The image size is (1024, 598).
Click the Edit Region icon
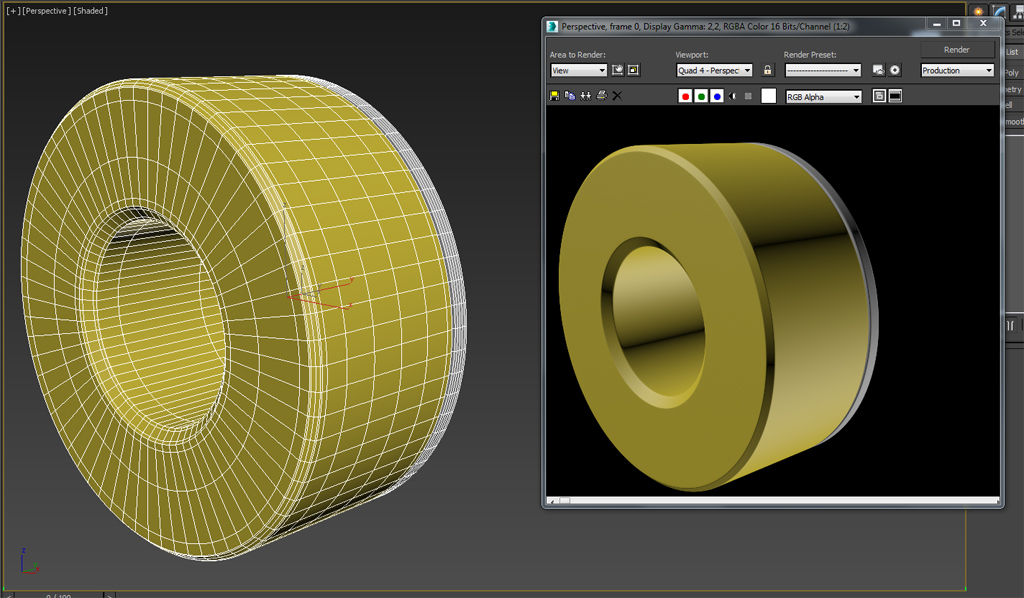click(x=617, y=70)
